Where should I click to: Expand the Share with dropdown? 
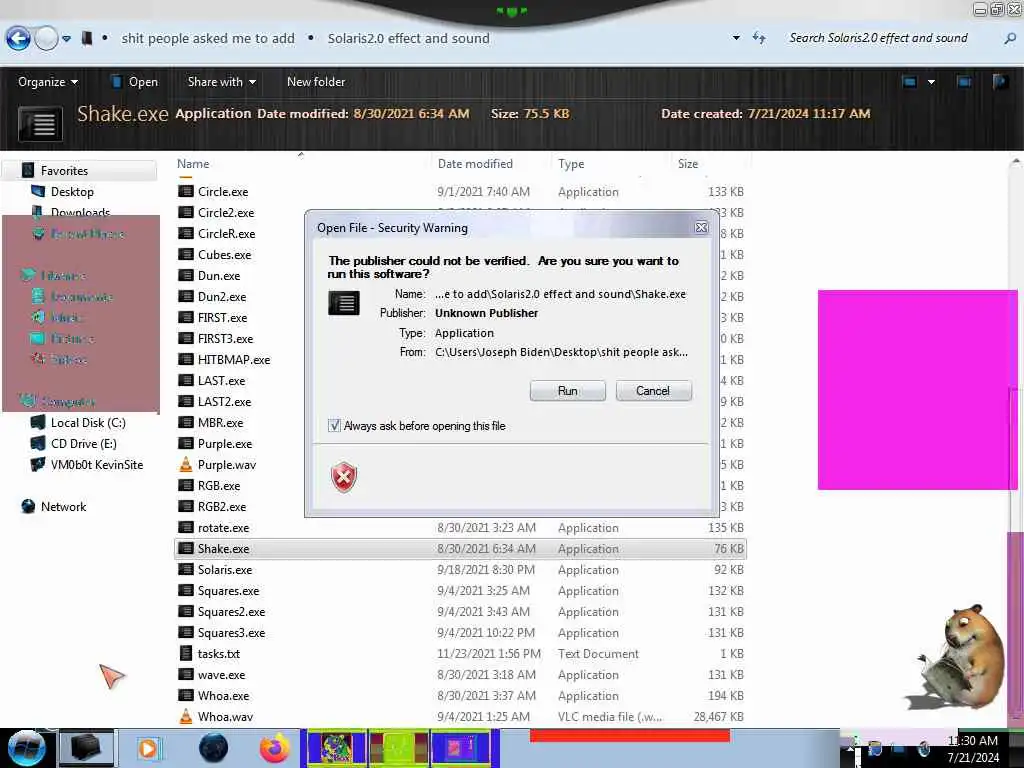pyautogui.click(x=221, y=82)
